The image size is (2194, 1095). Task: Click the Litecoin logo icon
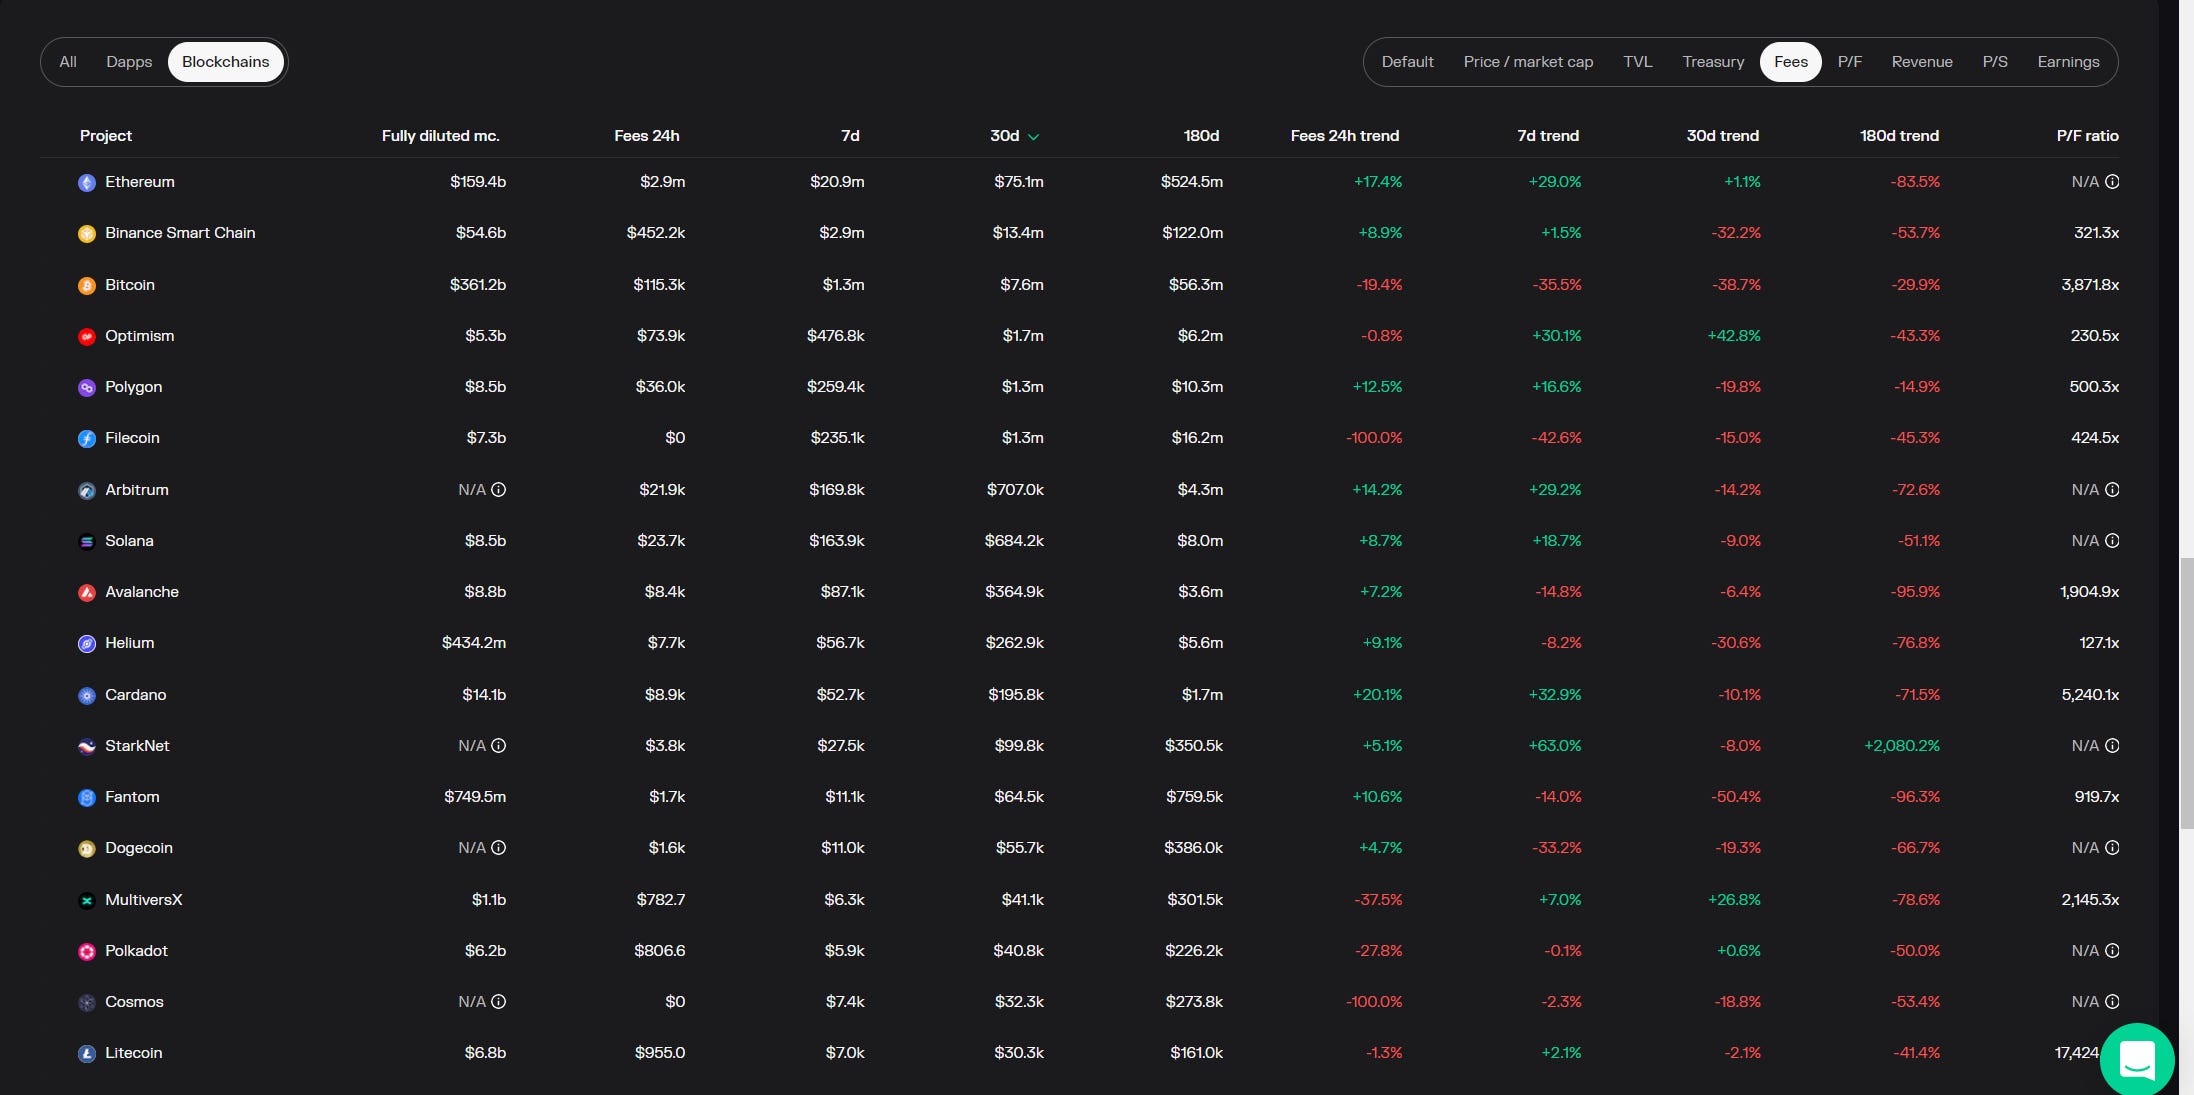pyautogui.click(x=87, y=1054)
